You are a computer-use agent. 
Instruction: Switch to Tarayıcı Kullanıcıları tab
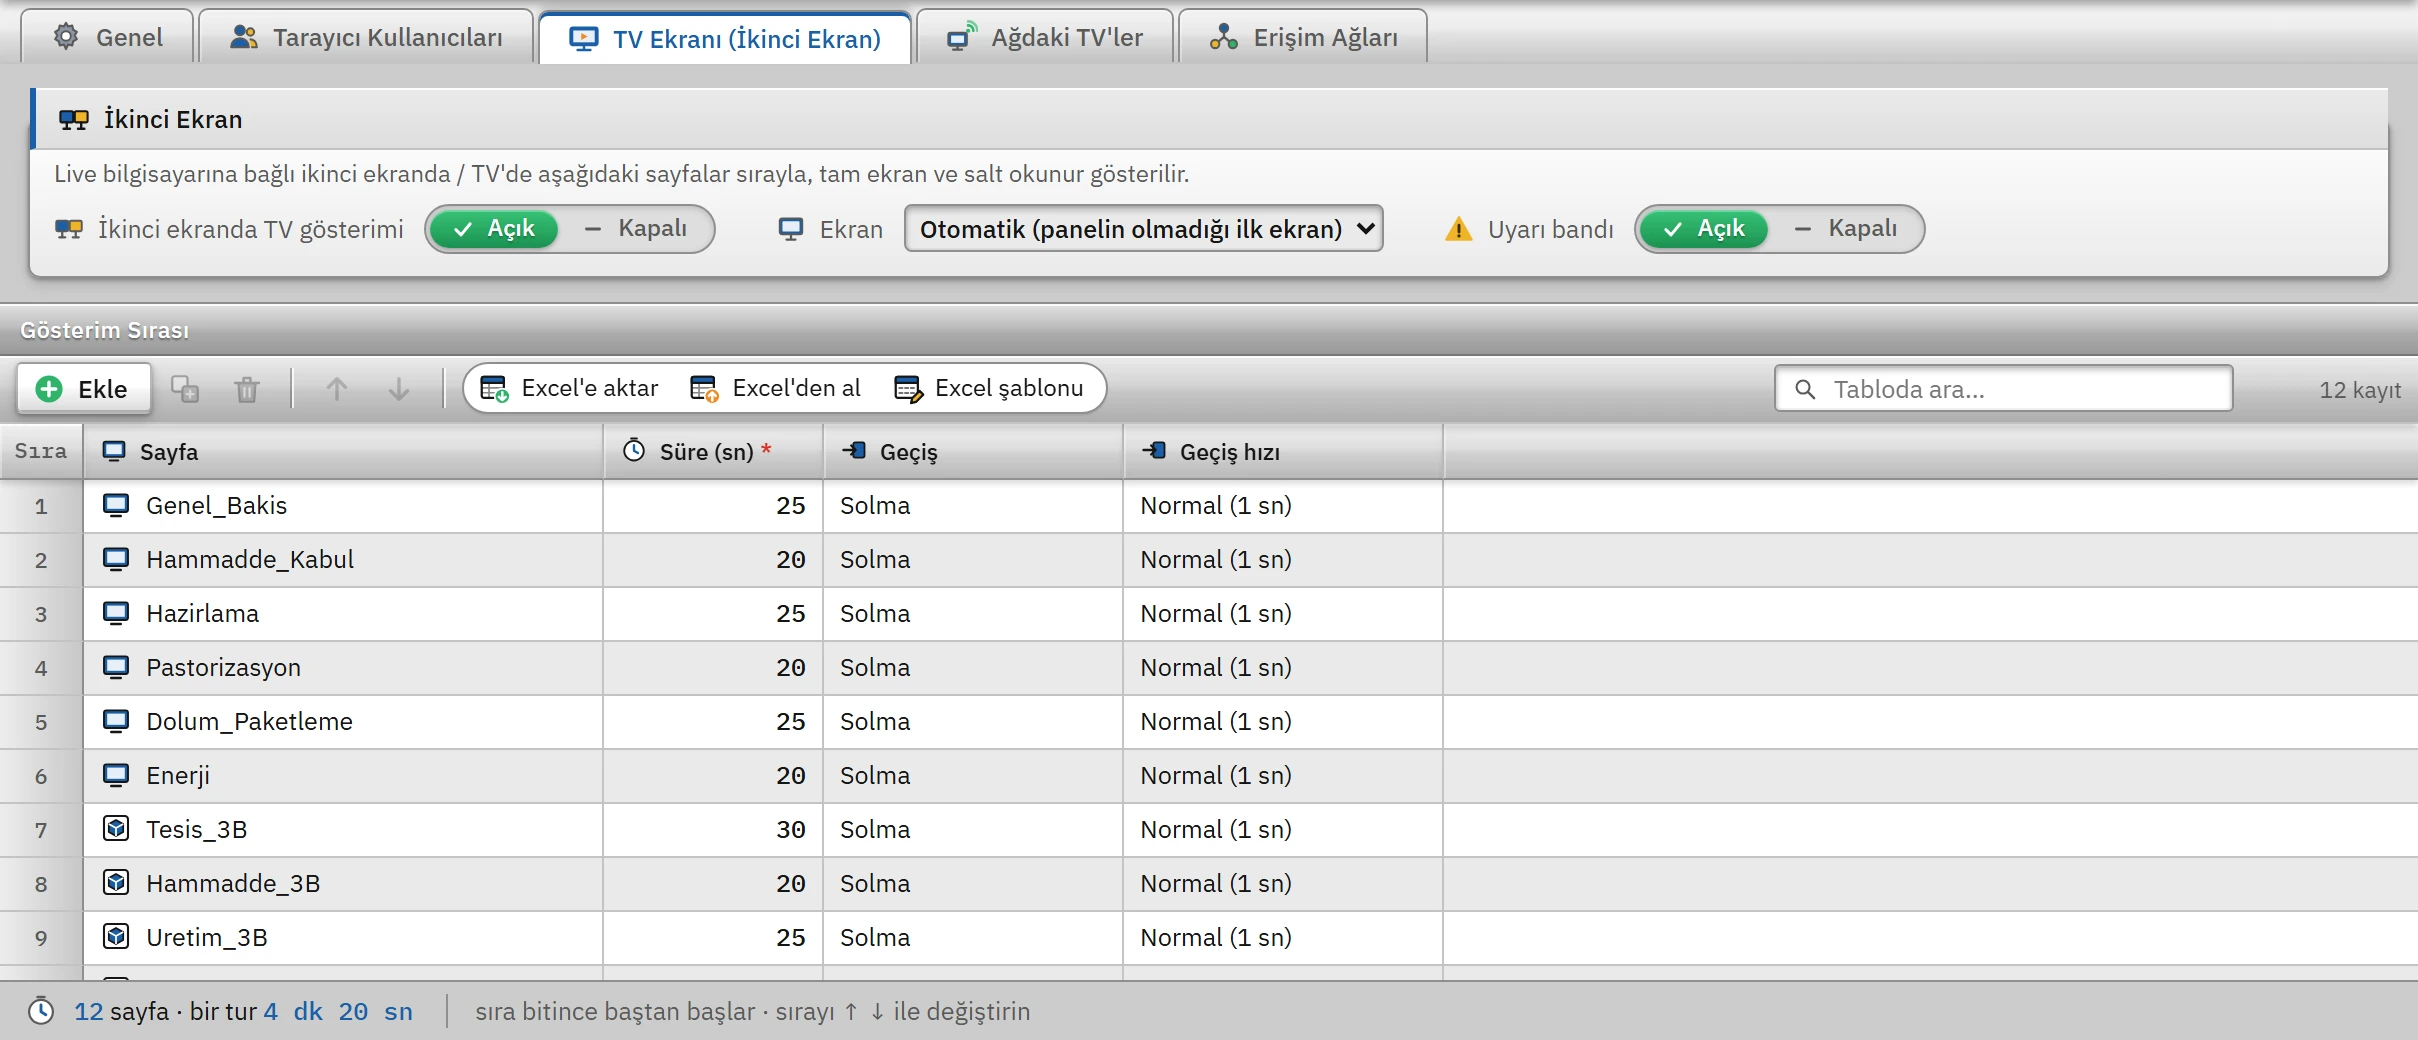click(366, 37)
